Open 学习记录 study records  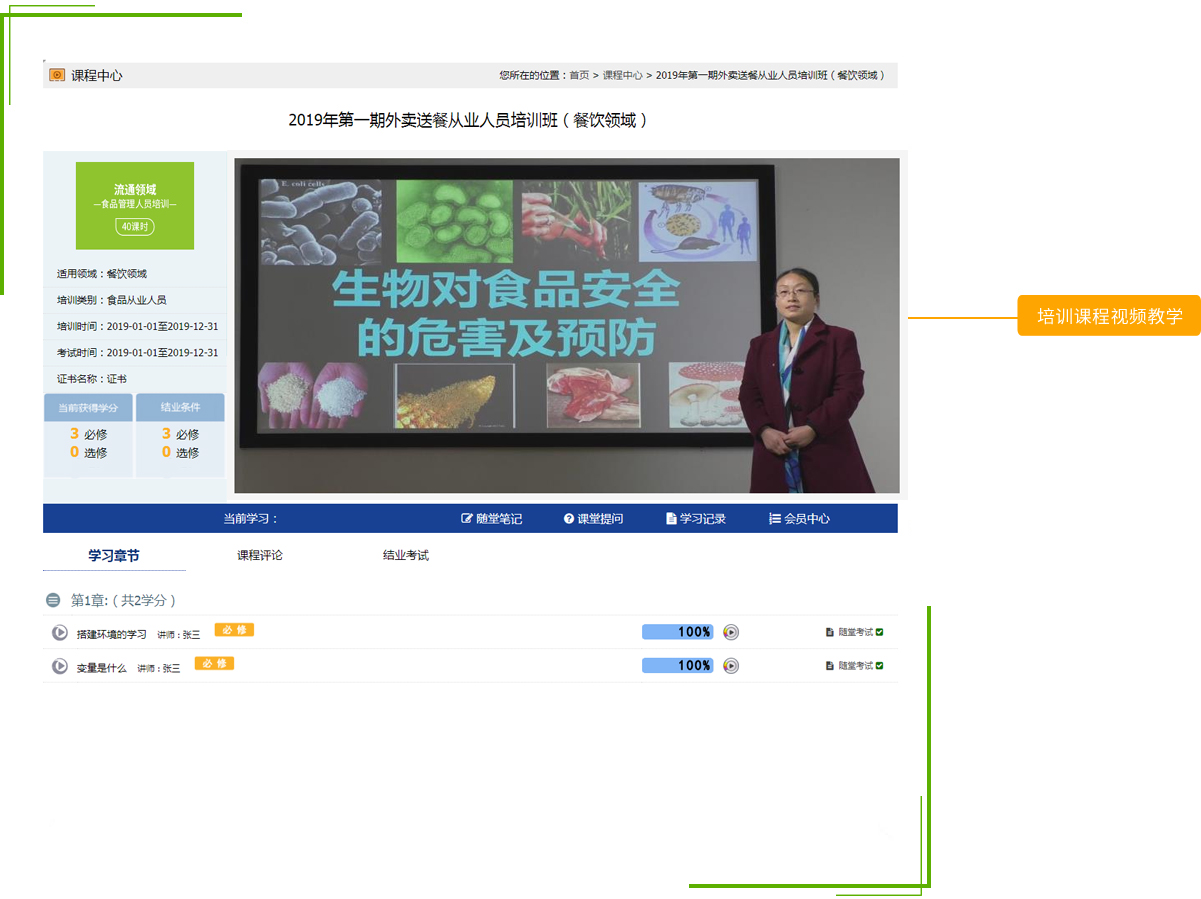click(696, 519)
